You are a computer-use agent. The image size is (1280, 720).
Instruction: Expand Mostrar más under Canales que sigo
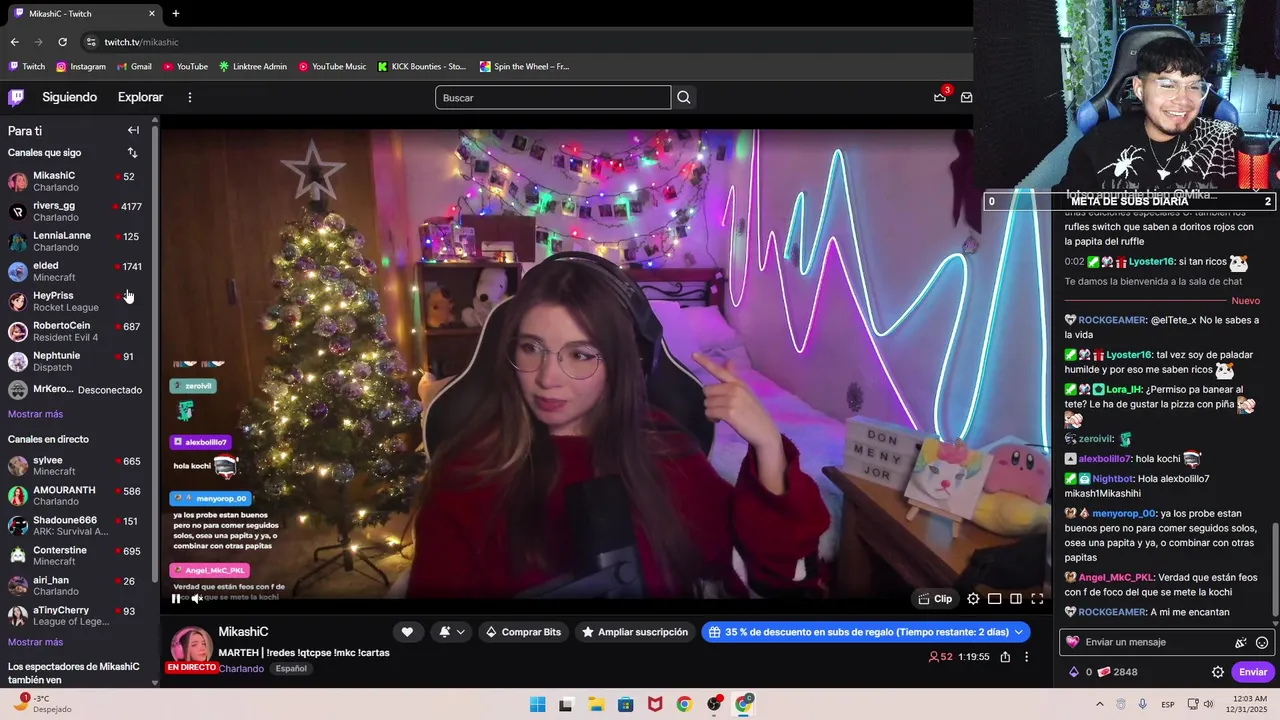35,414
